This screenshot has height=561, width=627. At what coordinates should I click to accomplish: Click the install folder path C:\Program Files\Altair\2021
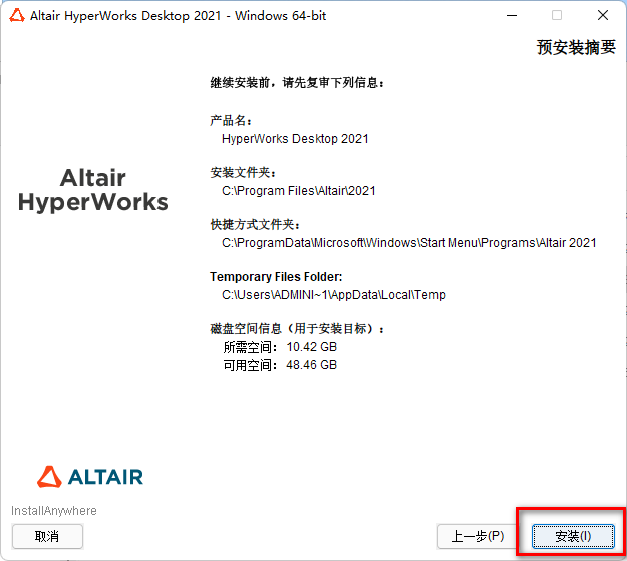pyautogui.click(x=298, y=190)
